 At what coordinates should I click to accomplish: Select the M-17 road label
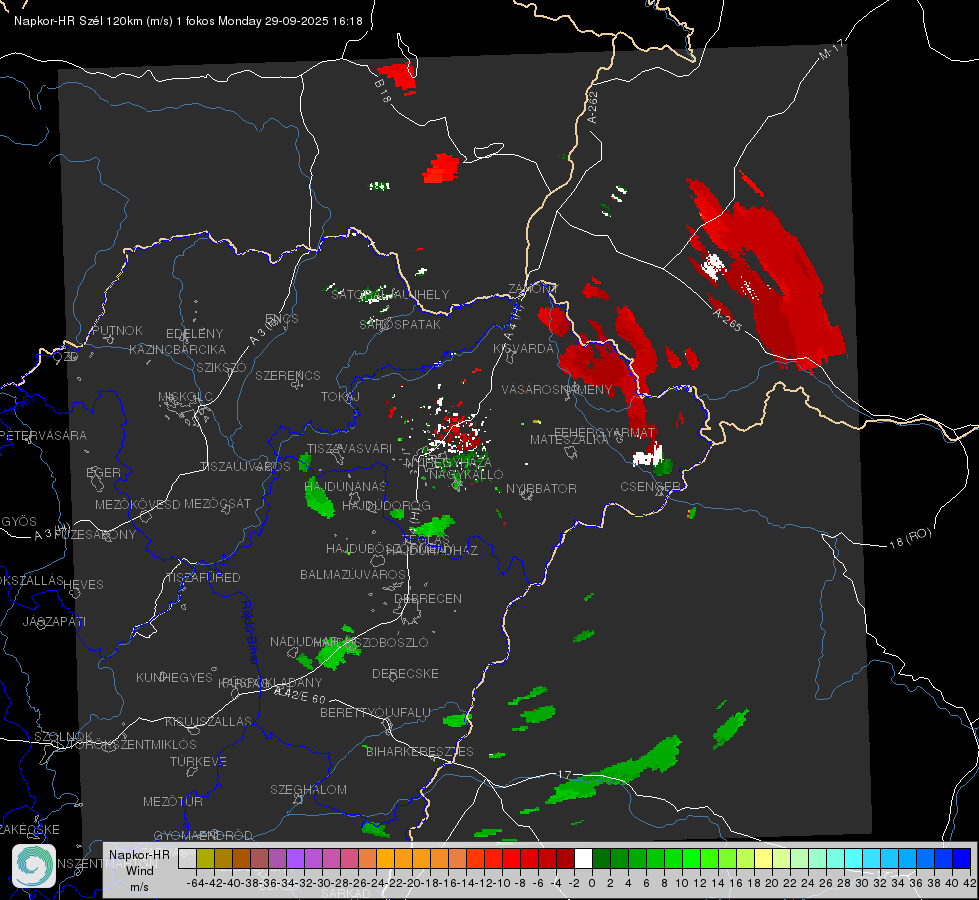point(831,50)
